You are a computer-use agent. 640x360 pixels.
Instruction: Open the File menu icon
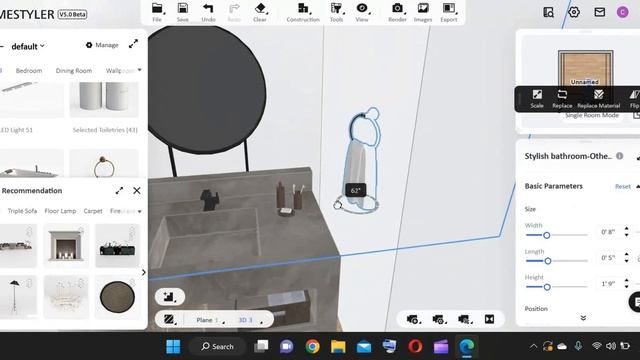point(157,8)
